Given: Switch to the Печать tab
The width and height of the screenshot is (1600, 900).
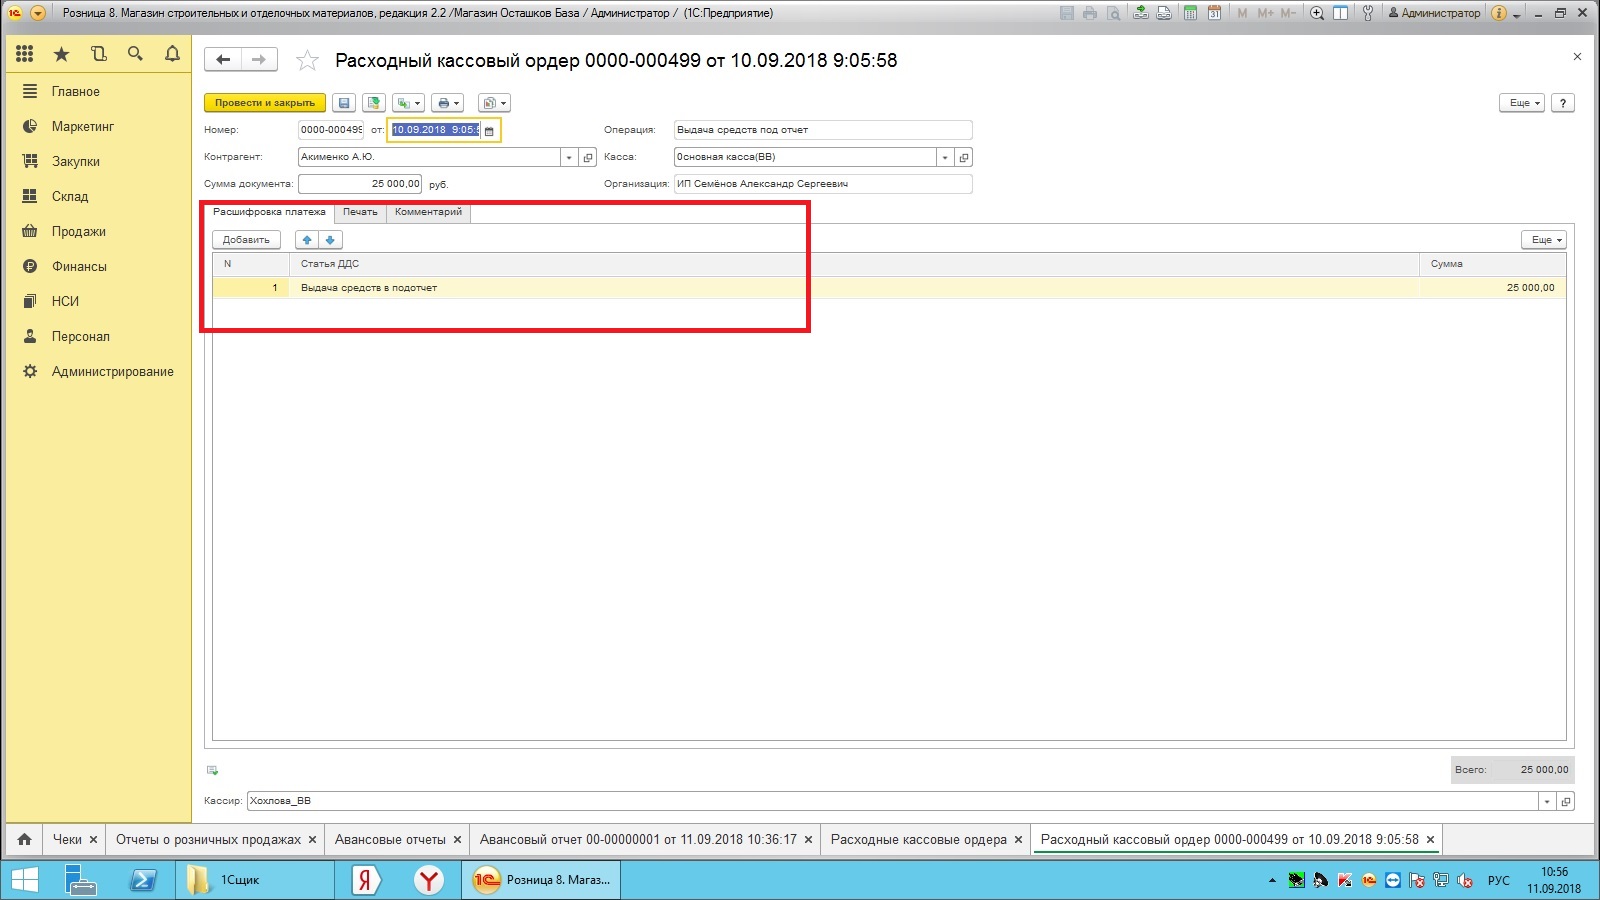Looking at the screenshot, I should (x=360, y=212).
